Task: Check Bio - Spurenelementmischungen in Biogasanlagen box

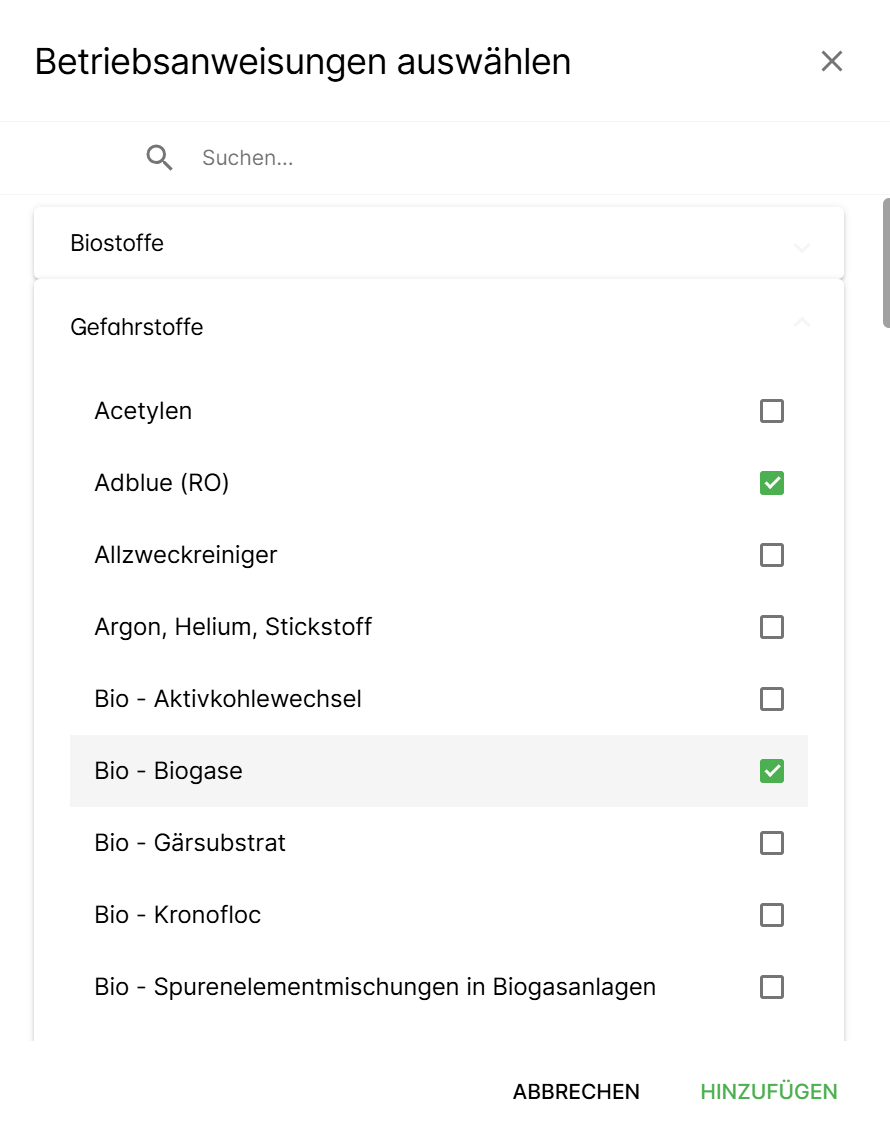Action: (x=772, y=987)
